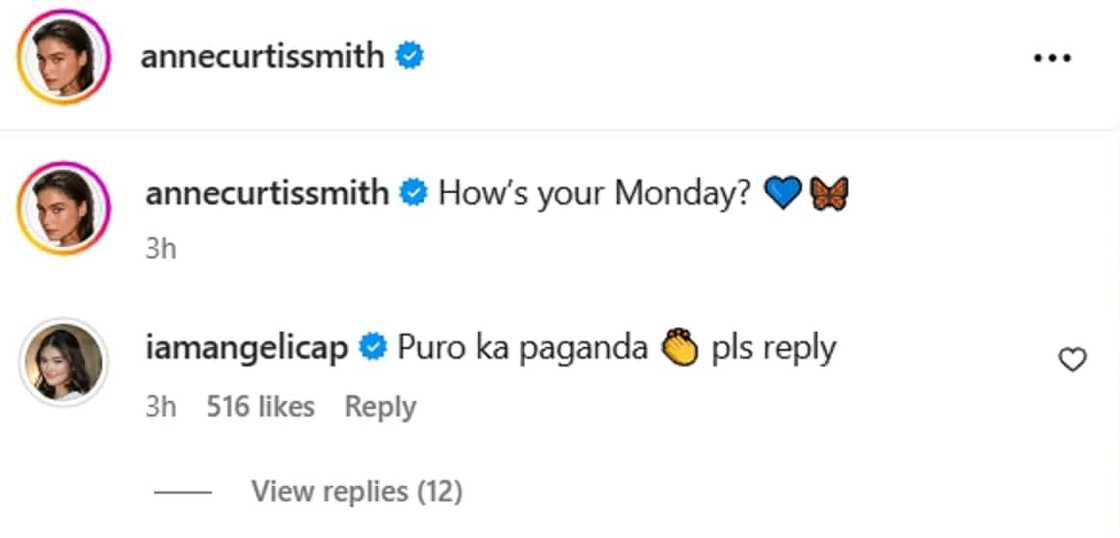Open annecurtissmith profile from the caption username

[x=267, y=193]
